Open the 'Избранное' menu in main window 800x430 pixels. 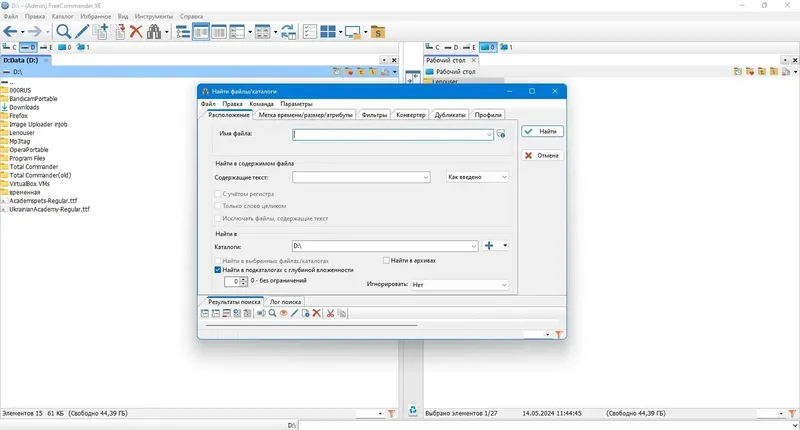(95, 16)
